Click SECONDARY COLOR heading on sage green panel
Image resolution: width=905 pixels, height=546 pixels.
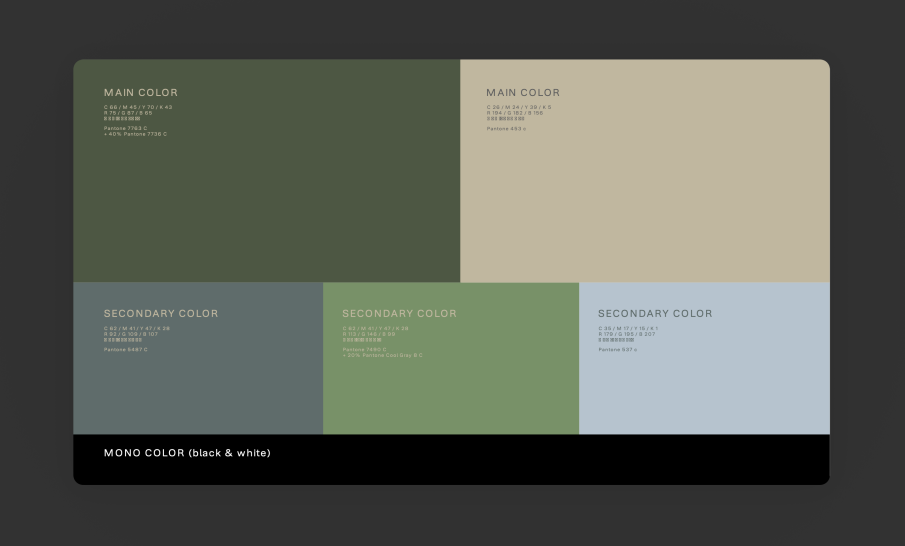pyautogui.click(x=399, y=314)
